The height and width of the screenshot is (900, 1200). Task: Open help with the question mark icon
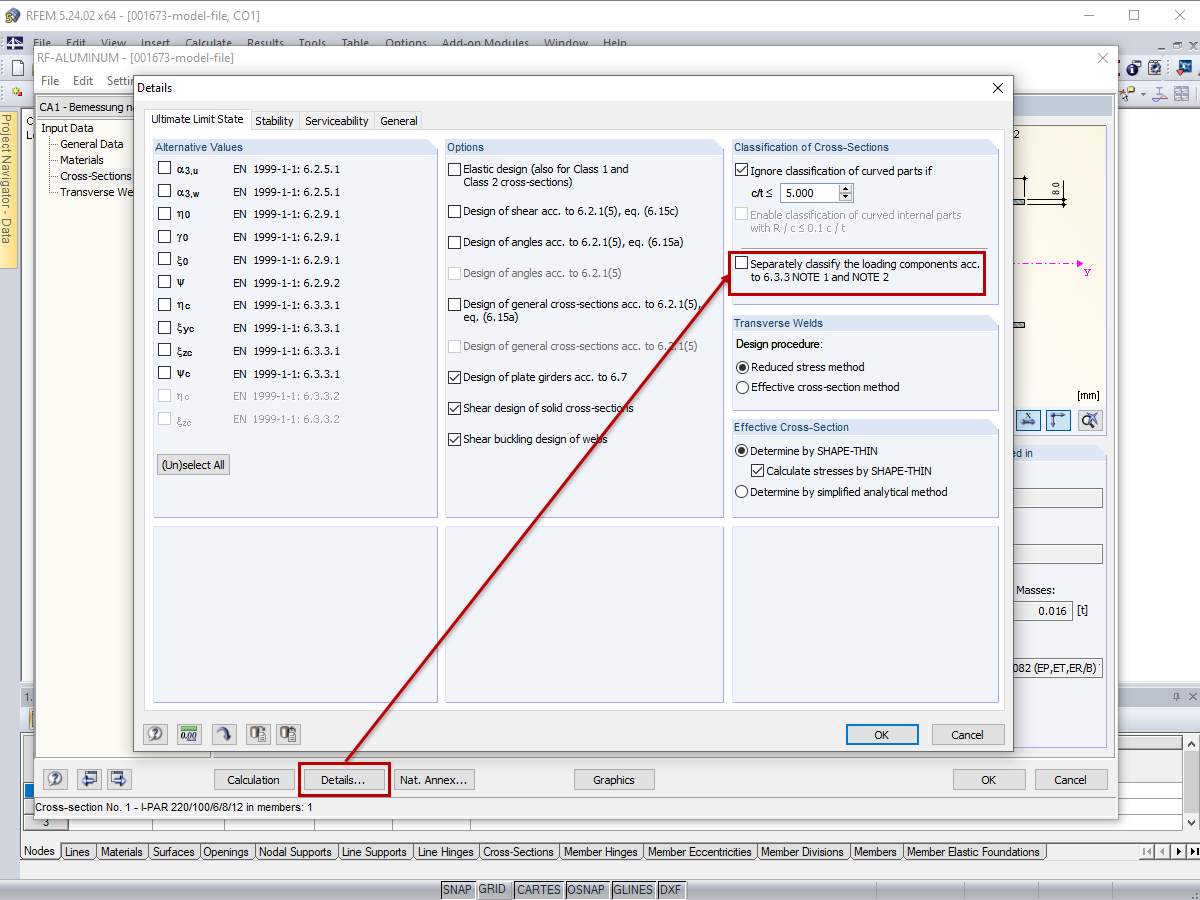(x=155, y=734)
